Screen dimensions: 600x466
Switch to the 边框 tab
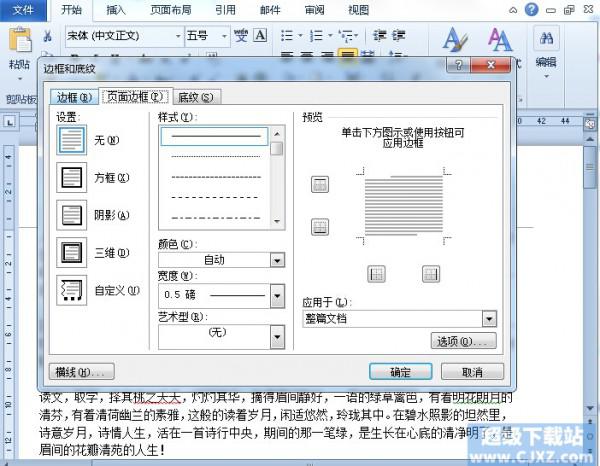[74, 97]
